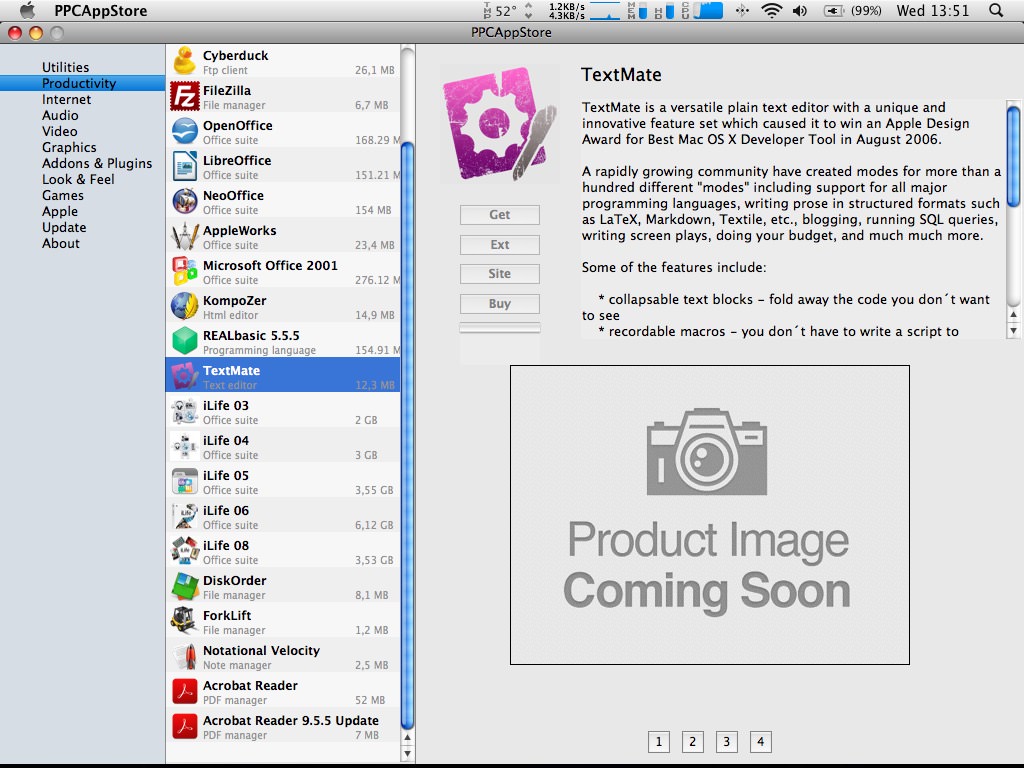This screenshot has height=768, width=1024.
Task: Click the Notational Velocity rocket icon
Action: coord(185,656)
